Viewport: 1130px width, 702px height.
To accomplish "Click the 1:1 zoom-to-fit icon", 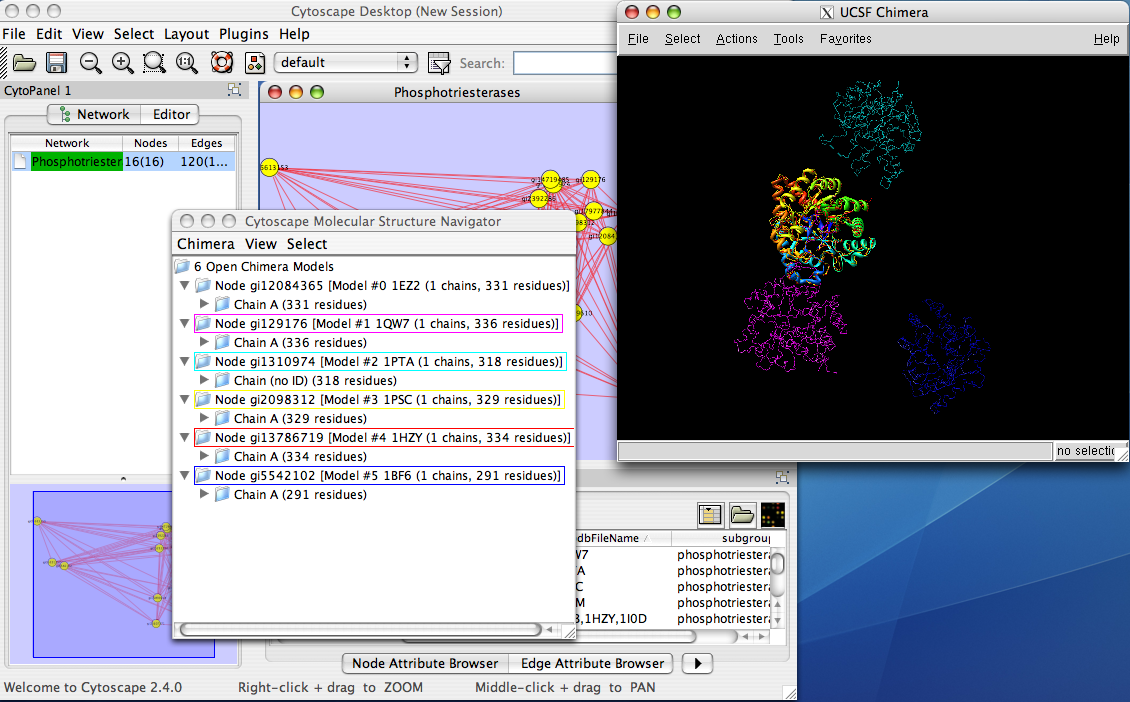I will (x=187, y=63).
